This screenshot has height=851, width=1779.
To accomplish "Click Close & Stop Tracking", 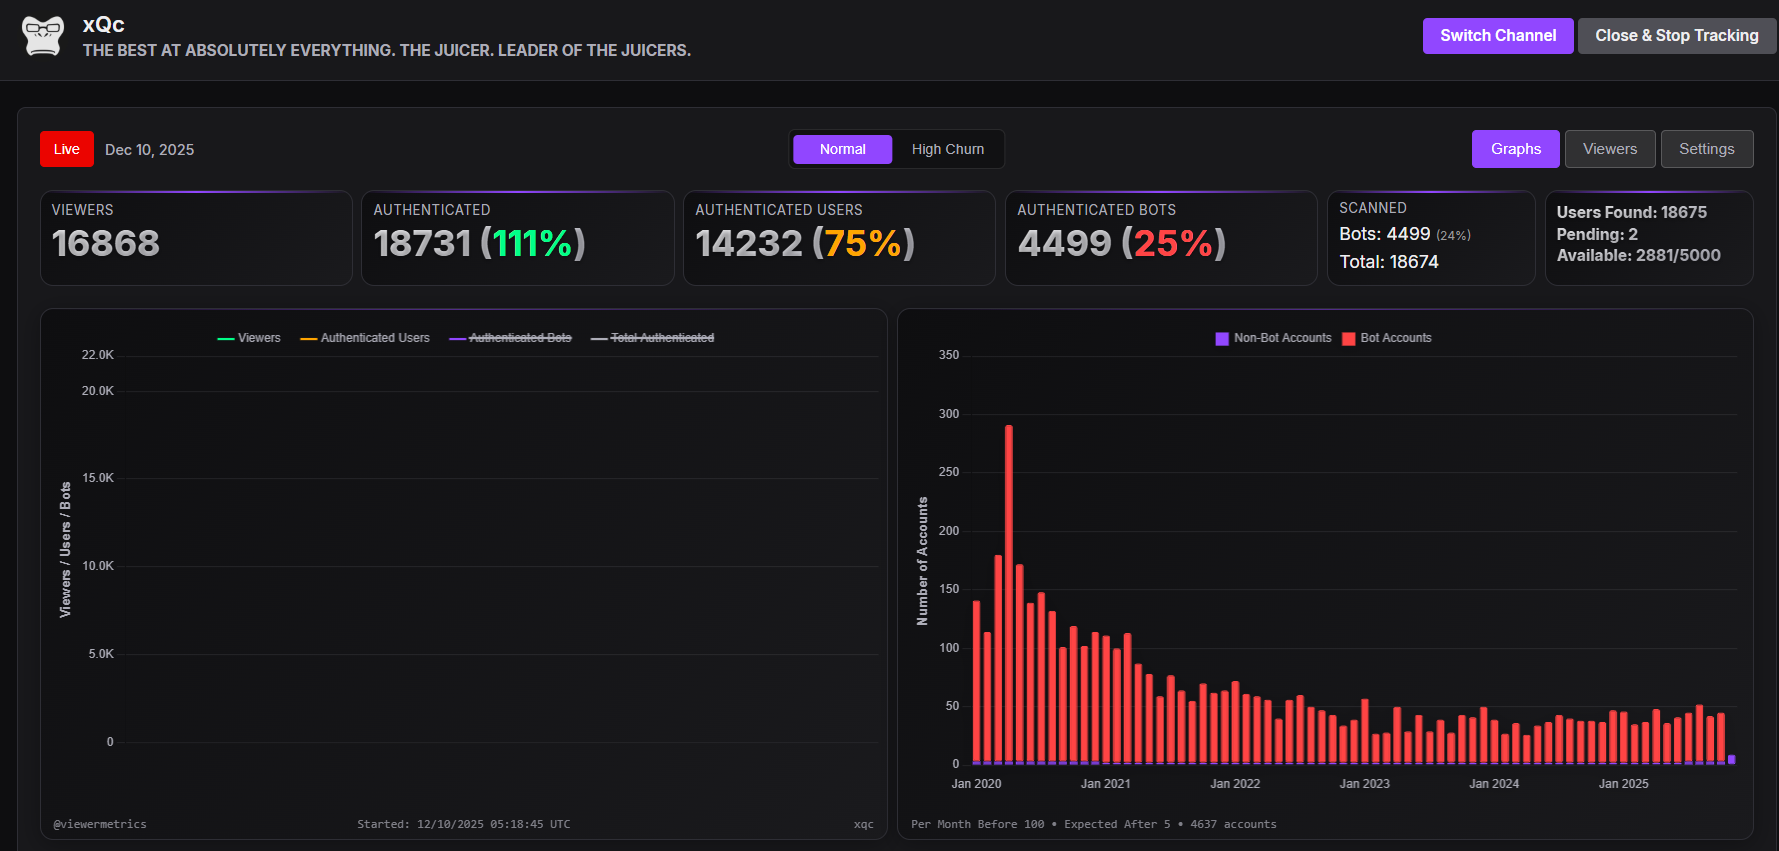I will (x=1677, y=36).
